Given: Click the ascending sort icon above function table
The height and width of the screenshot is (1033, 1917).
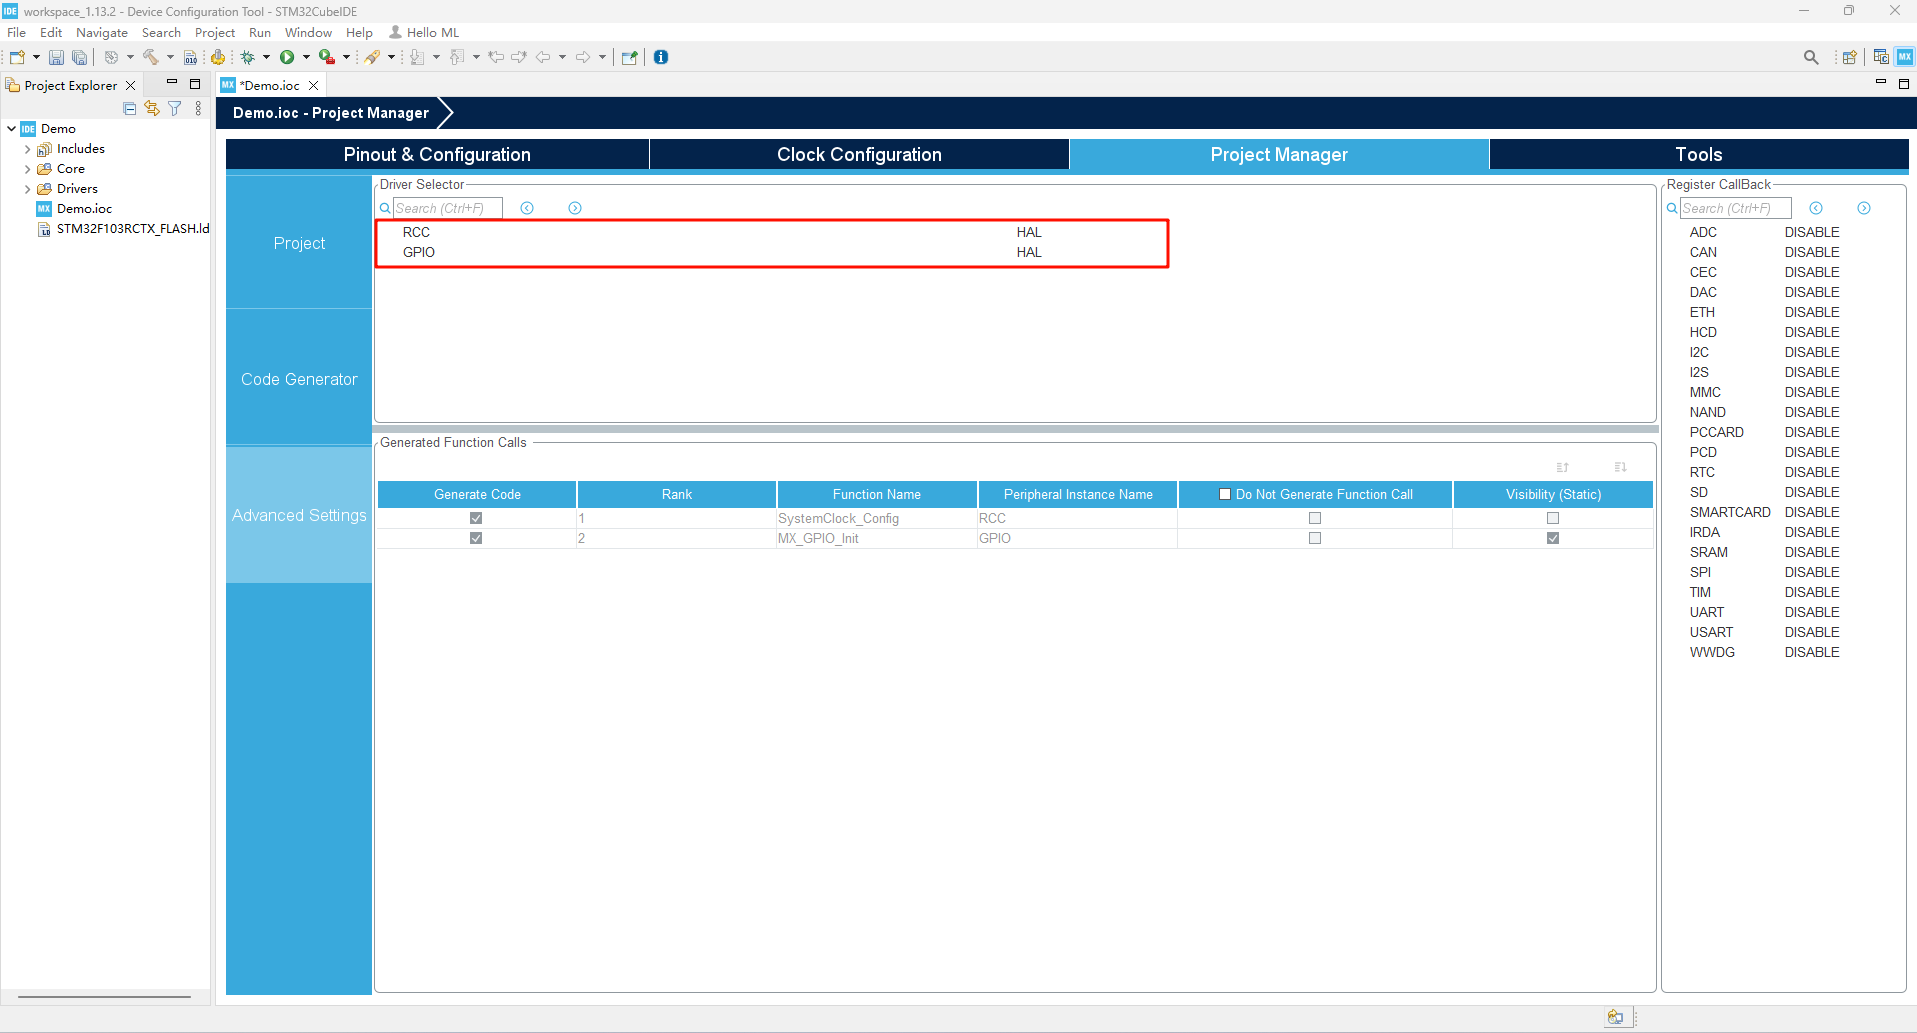Looking at the screenshot, I should pyautogui.click(x=1563, y=467).
